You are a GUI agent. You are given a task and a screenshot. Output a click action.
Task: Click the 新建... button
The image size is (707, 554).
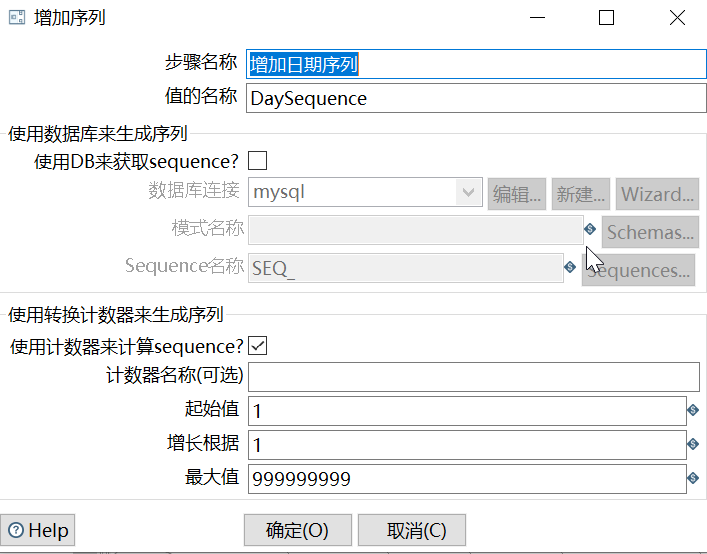[581, 194]
